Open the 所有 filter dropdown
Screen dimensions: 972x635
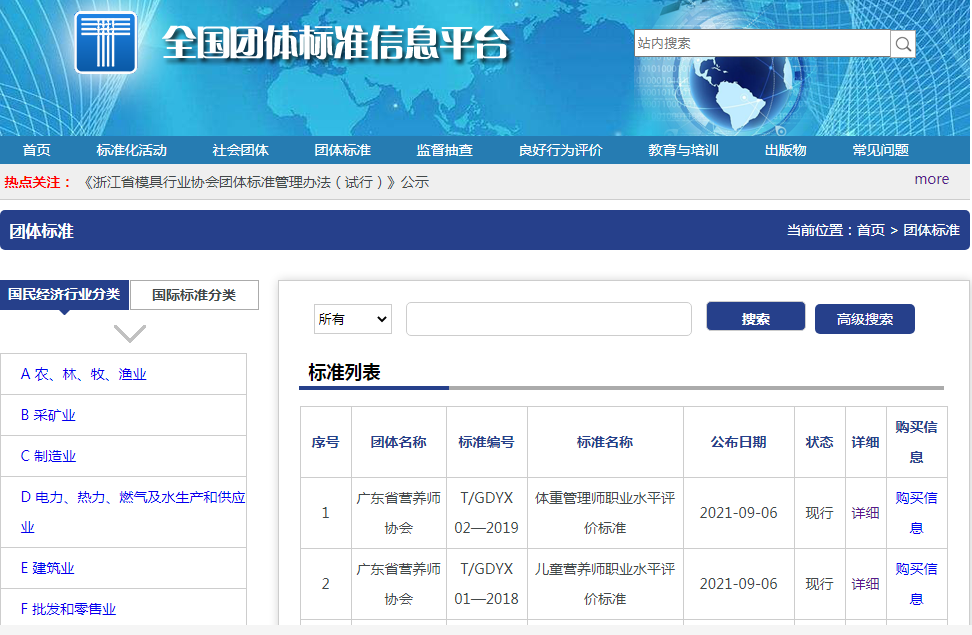pos(352,317)
